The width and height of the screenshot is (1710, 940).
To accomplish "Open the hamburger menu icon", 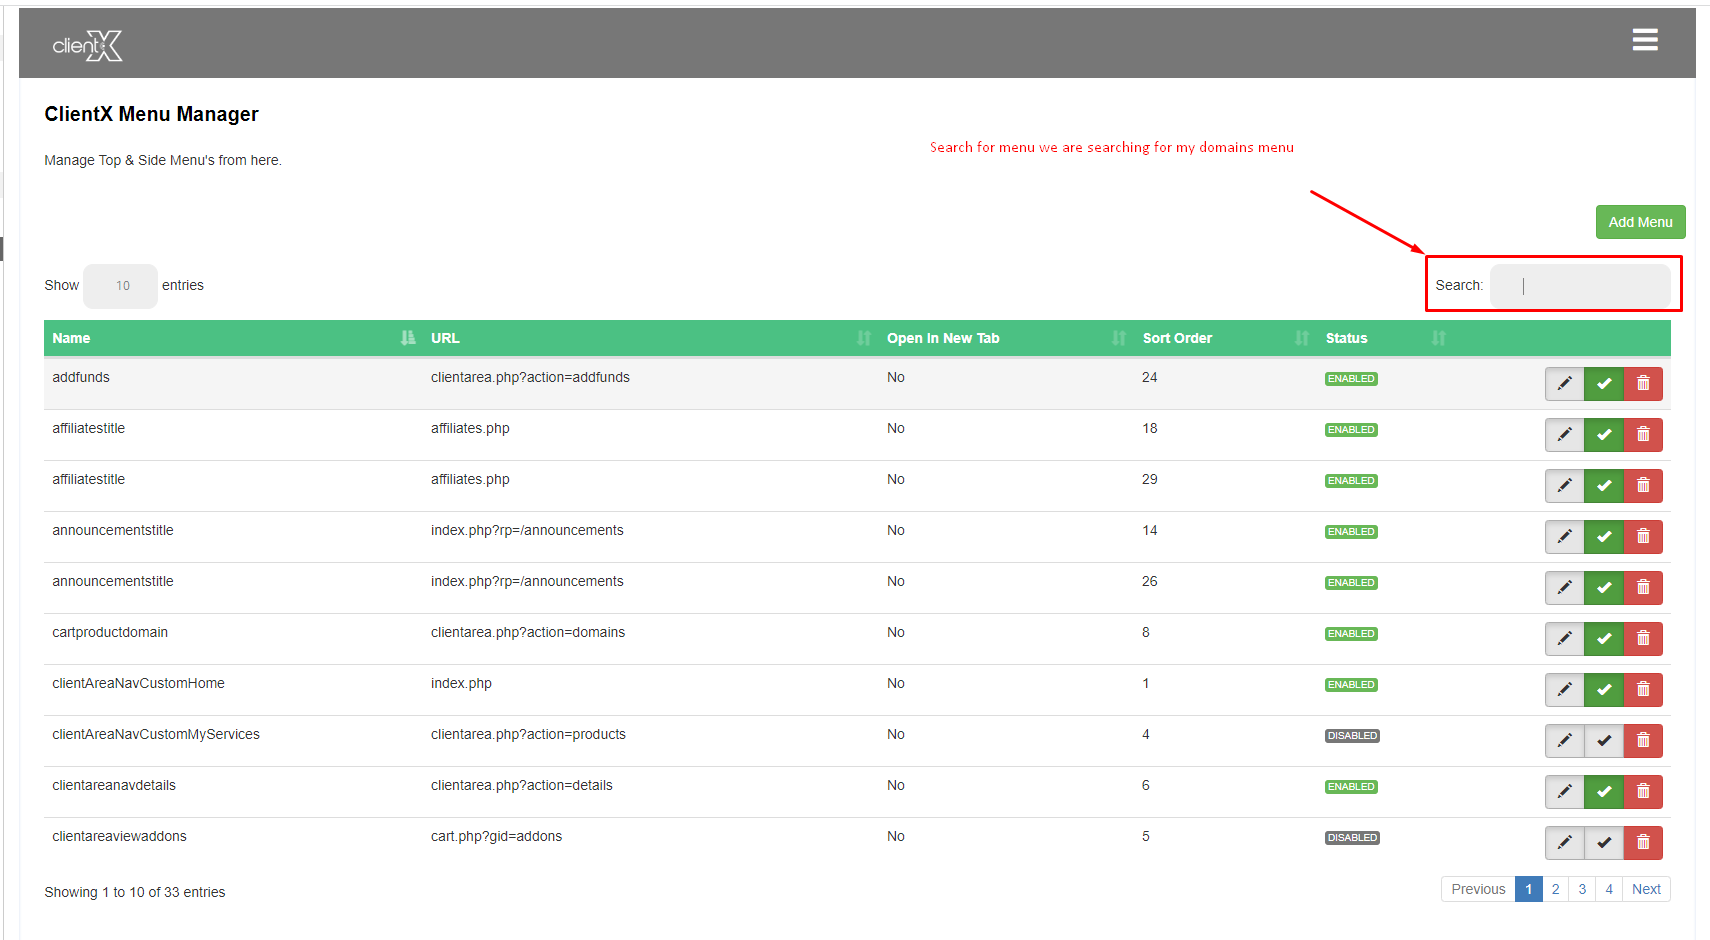I will [1645, 40].
